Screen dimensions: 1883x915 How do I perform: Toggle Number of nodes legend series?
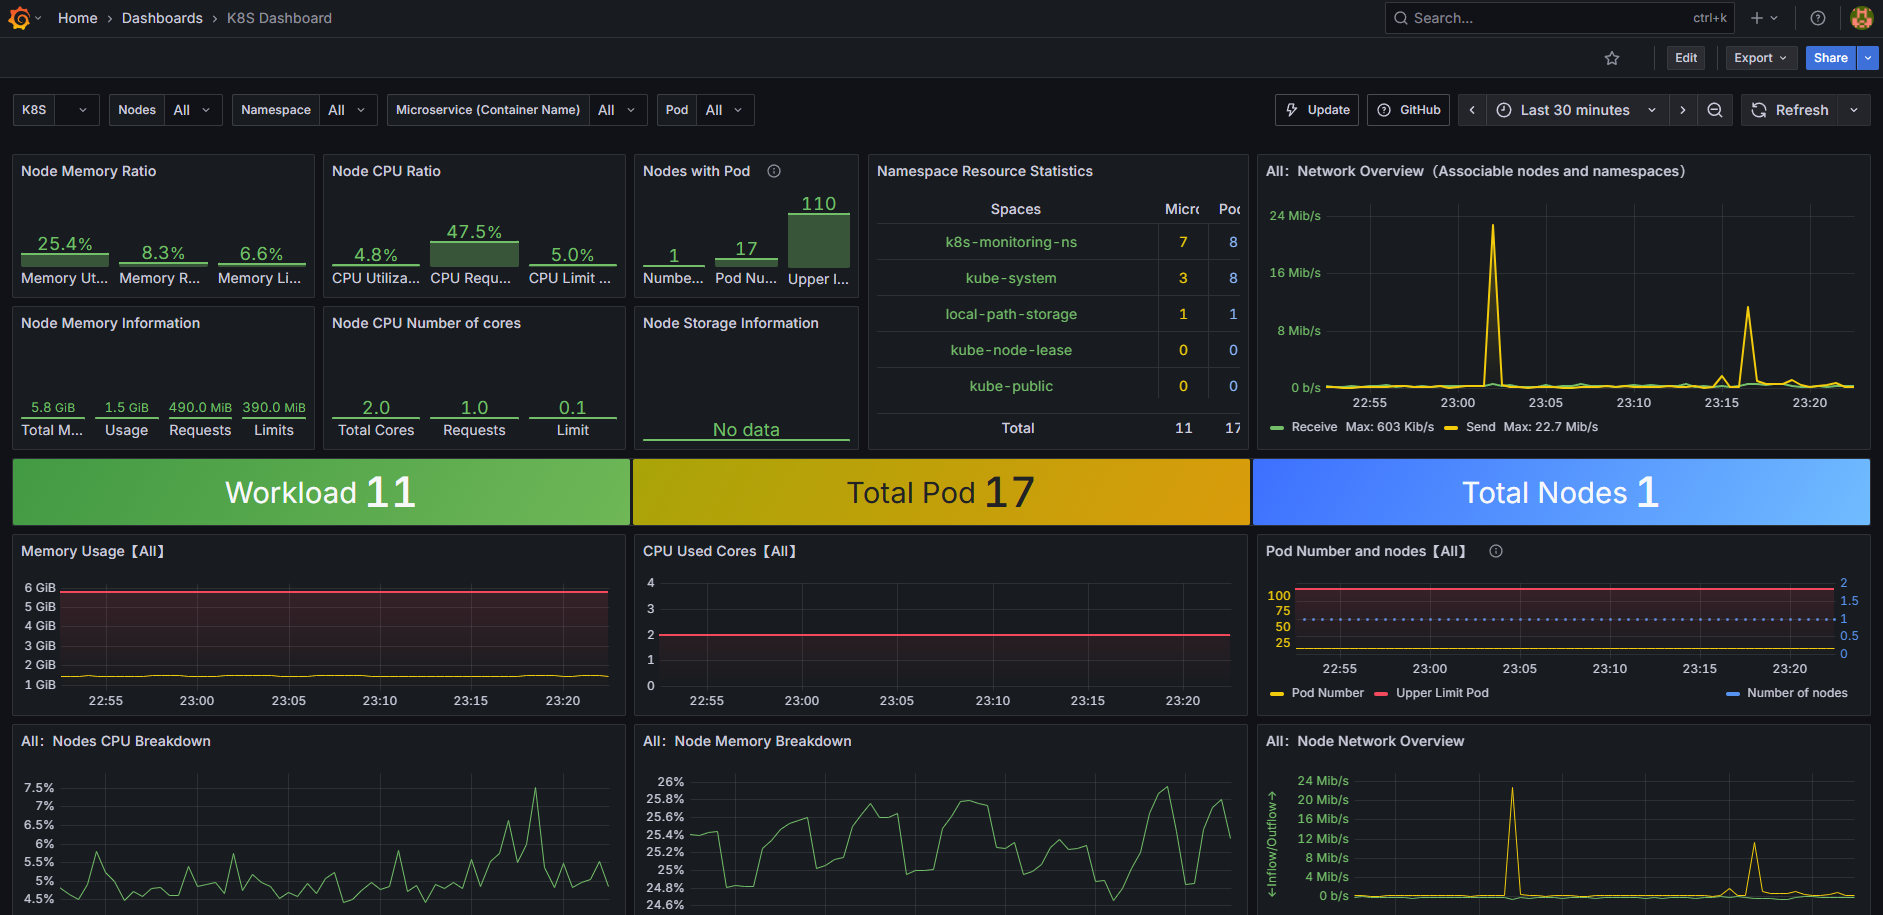pos(1796,693)
